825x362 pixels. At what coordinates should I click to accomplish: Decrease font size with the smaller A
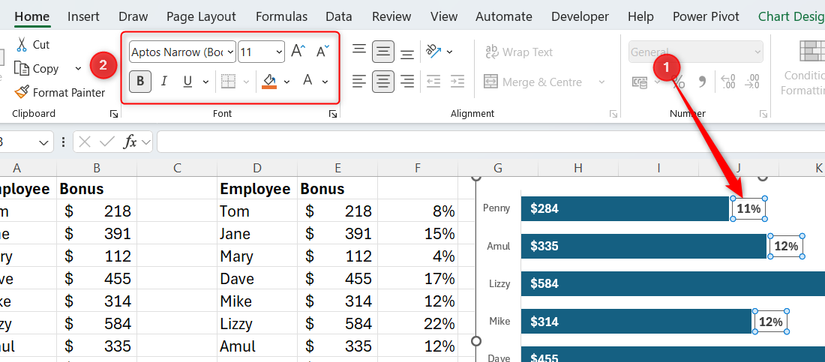(x=323, y=52)
